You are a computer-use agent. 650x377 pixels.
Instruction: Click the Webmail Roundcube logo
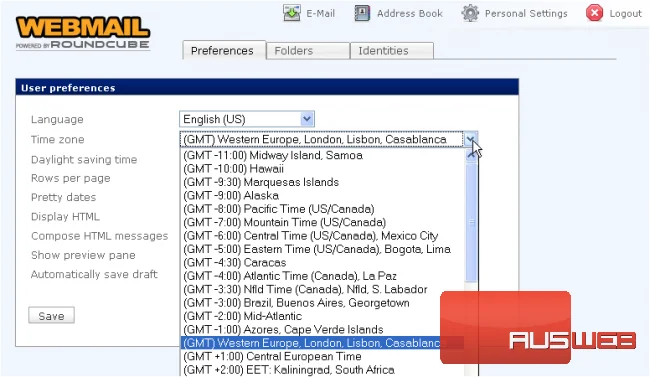pos(83,32)
